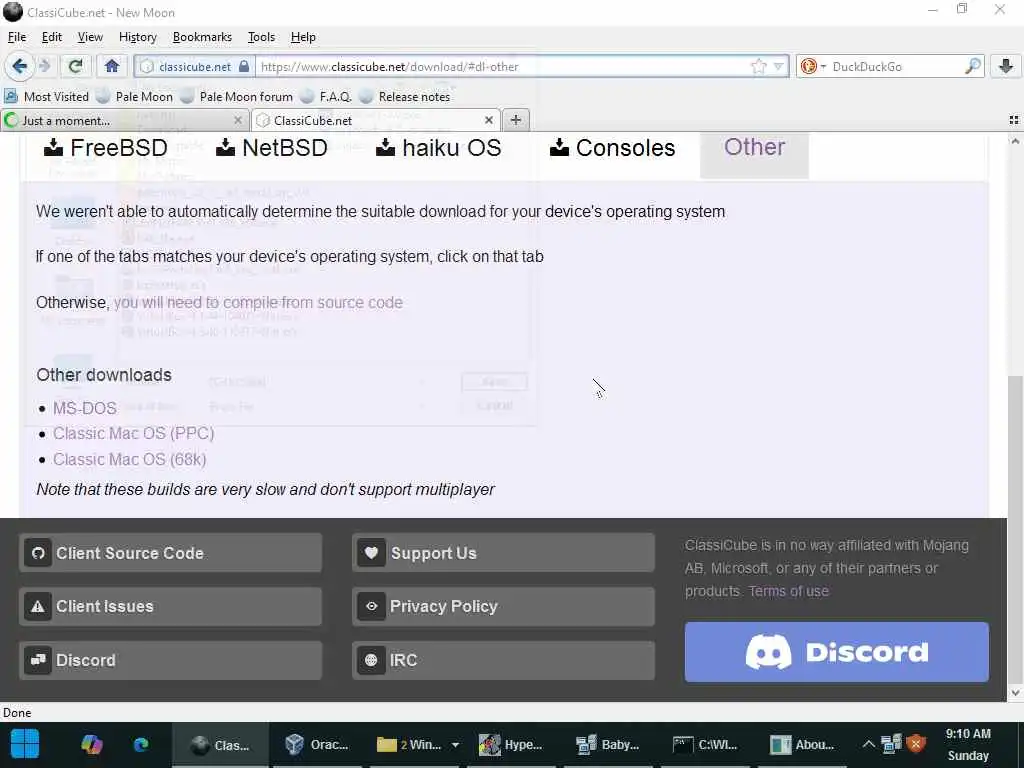Click the Support Us button
Viewport: 1024px width, 768px height.
click(x=503, y=553)
